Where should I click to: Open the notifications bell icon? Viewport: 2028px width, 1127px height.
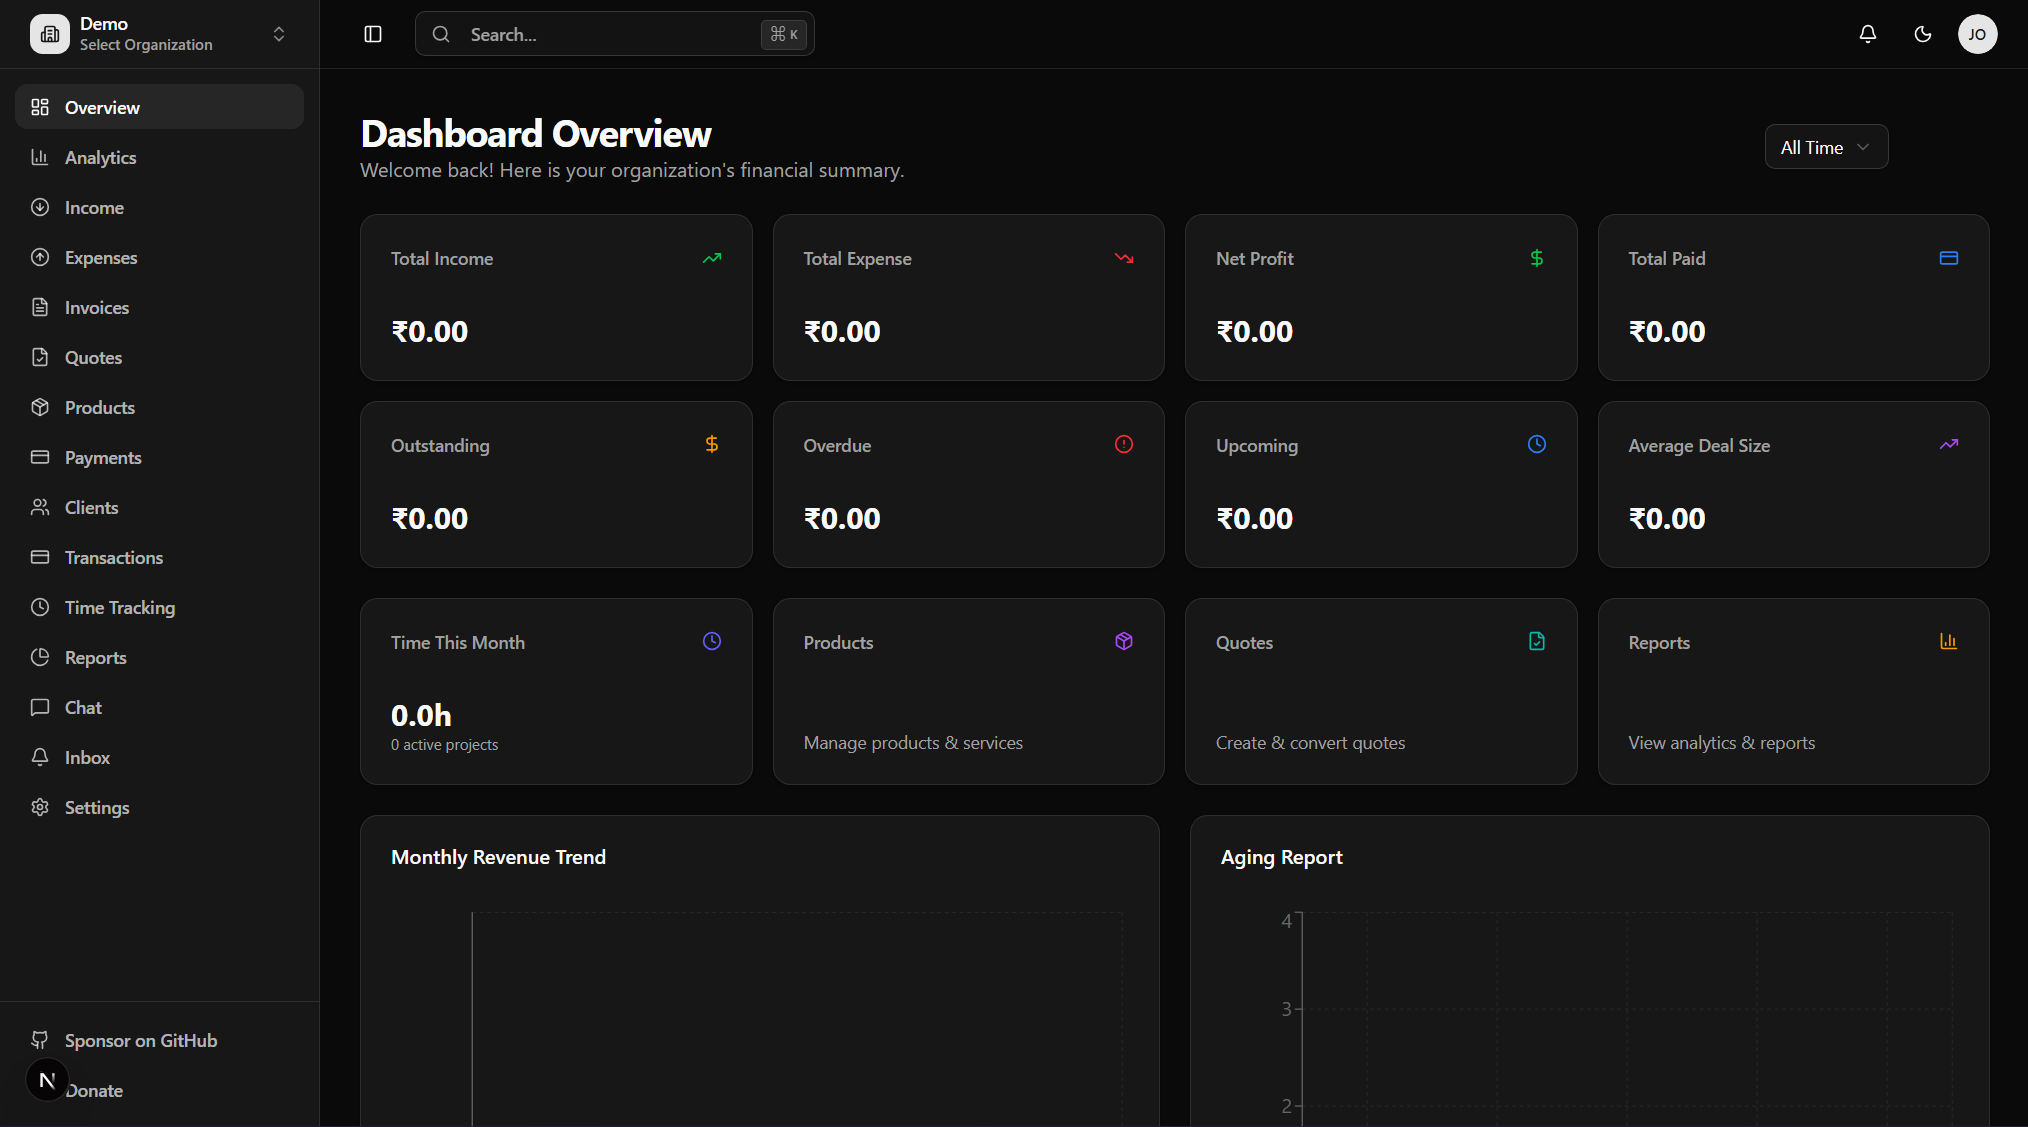pyautogui.click(x=1867, y=34)
